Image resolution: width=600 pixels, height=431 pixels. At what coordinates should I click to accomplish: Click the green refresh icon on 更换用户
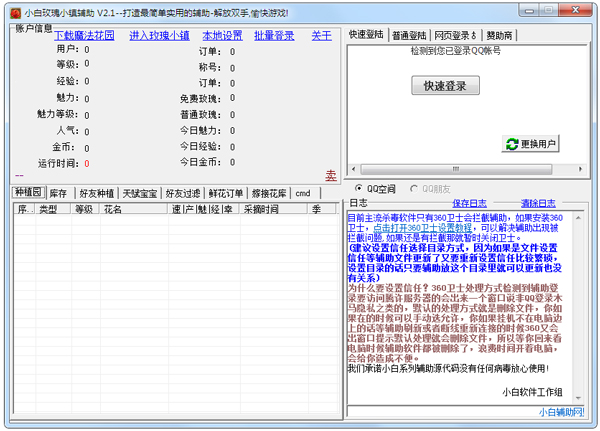point(512,144)
